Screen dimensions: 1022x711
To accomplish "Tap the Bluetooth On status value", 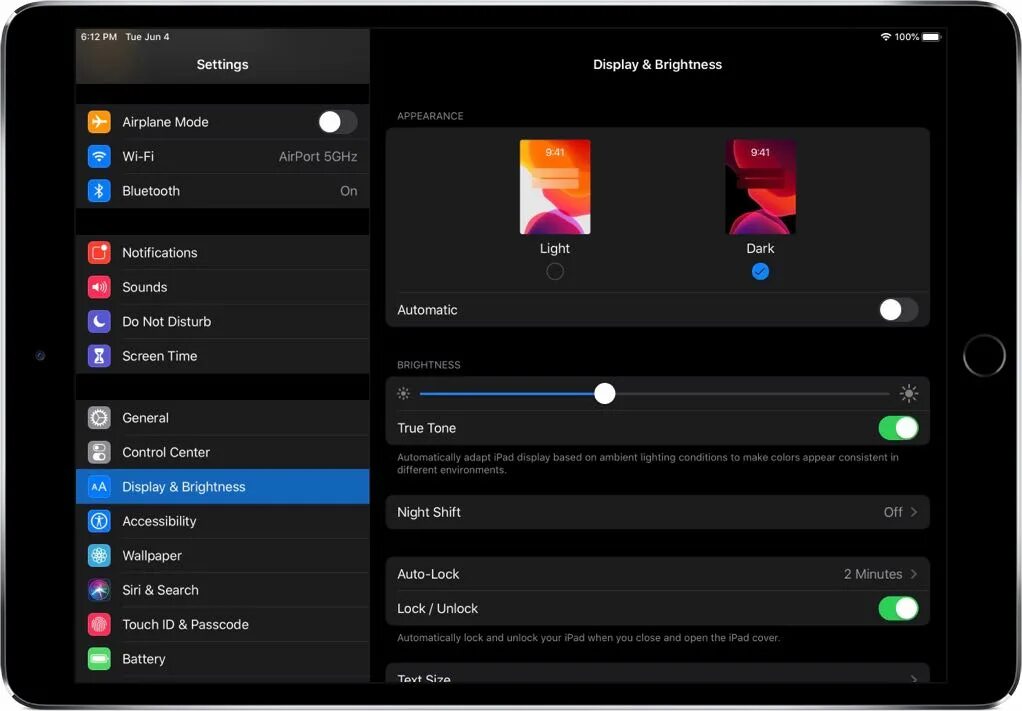I will (349, 191).
